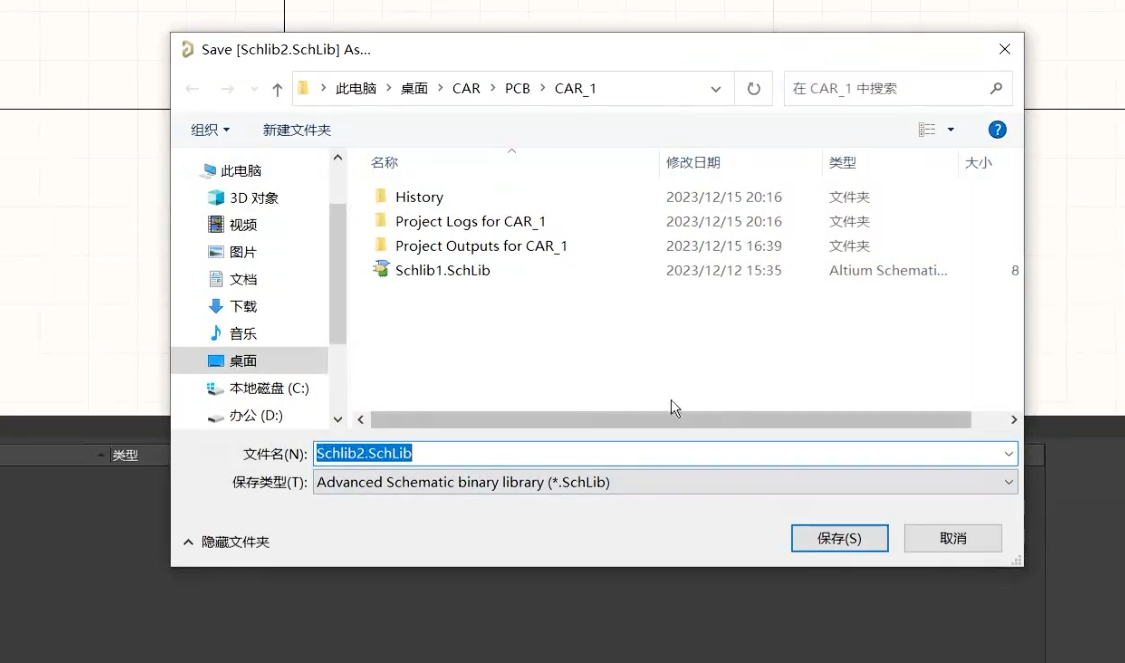The image size is (1125, 663).
Task: Click the Altium Schemati... type cell
Action: pyautogui.click(x=888, y=270)
